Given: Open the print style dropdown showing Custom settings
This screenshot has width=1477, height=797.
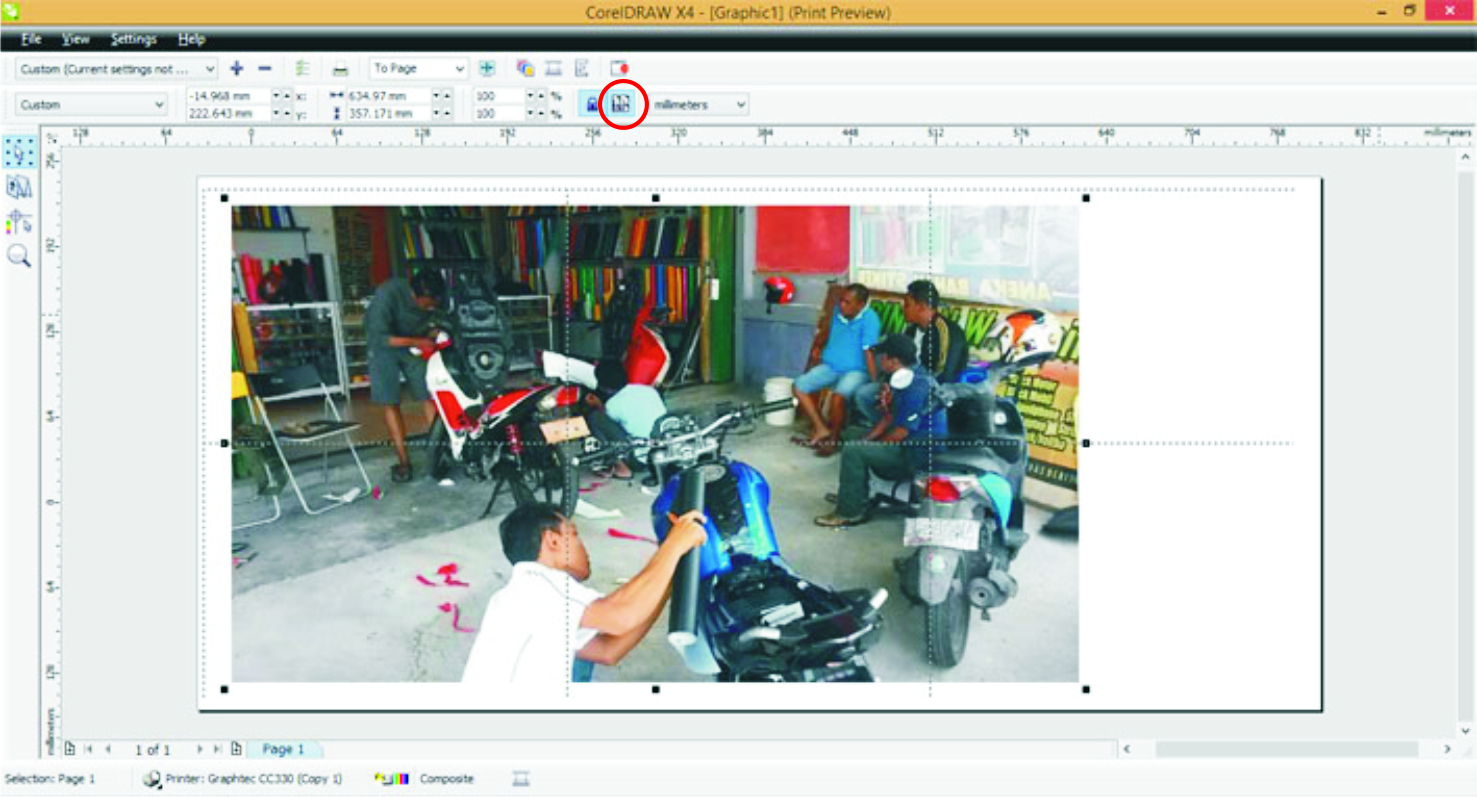Looking at the screenshot, I should point(115,68).
